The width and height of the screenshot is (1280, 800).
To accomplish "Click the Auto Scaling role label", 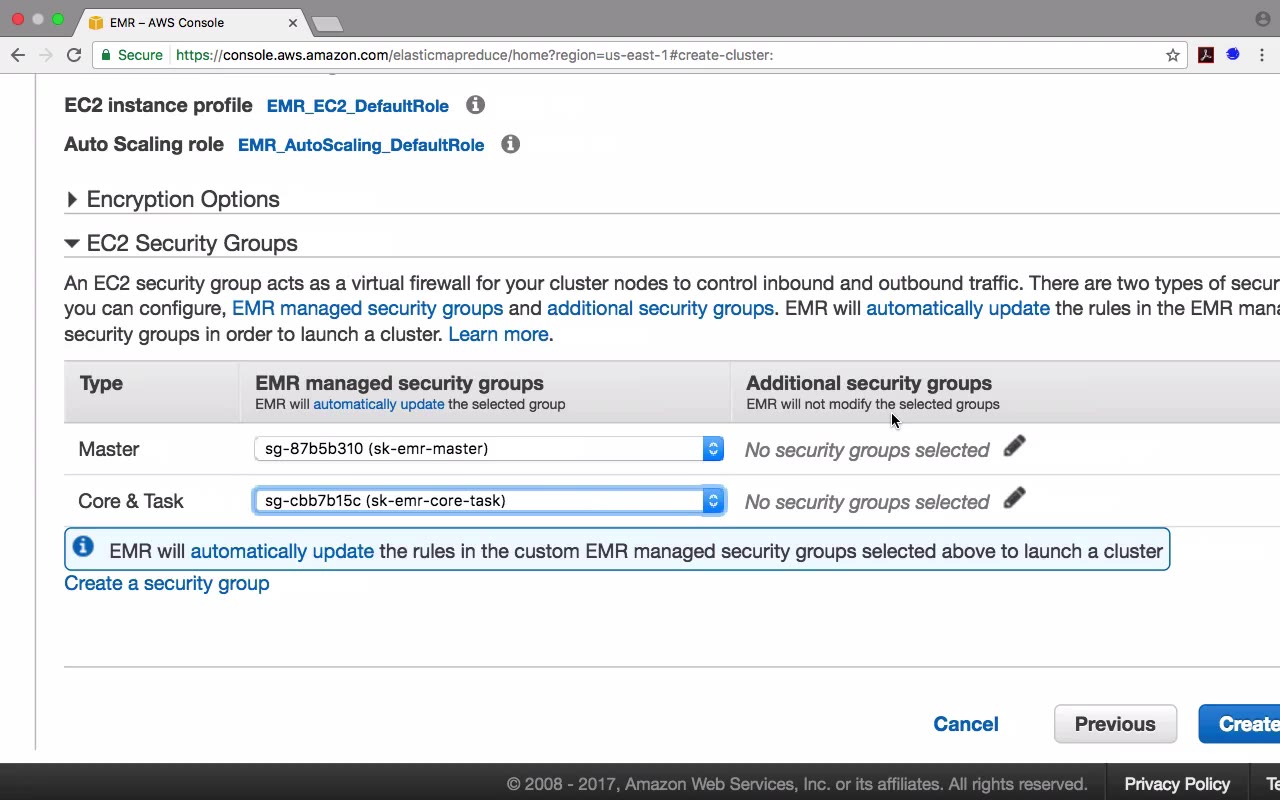I will pyautogui.click(x=144, y=144).
